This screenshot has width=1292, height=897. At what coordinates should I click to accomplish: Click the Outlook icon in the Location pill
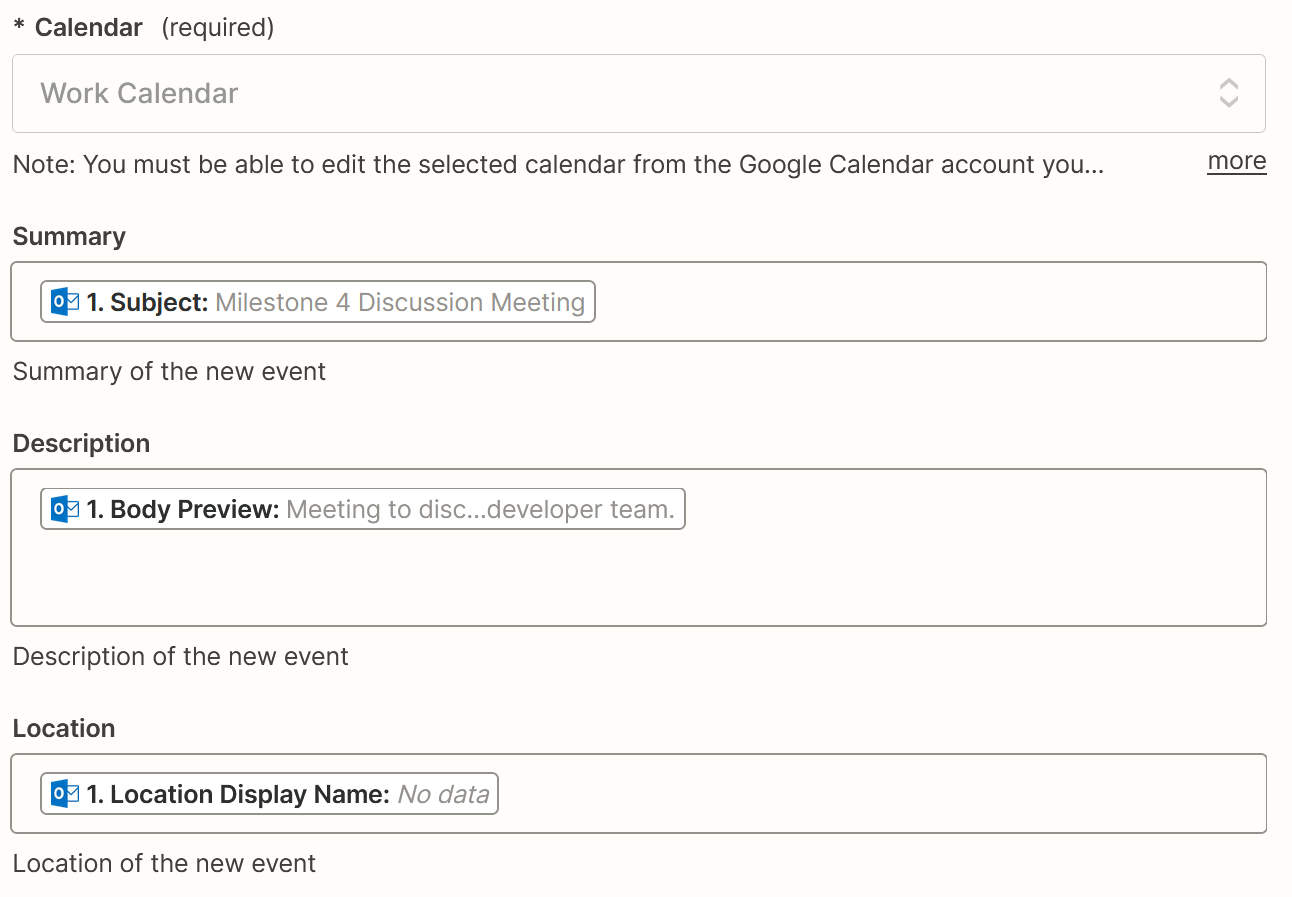65,794
